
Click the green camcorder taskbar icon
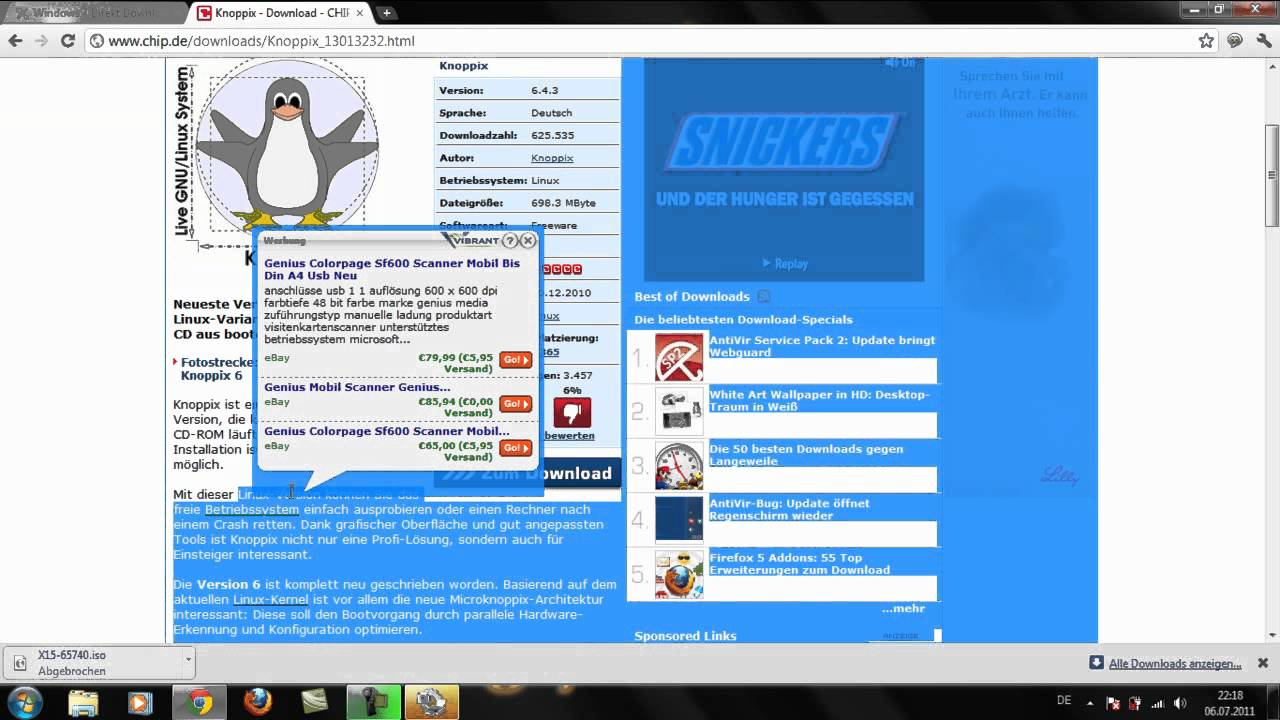pos(374,702)
